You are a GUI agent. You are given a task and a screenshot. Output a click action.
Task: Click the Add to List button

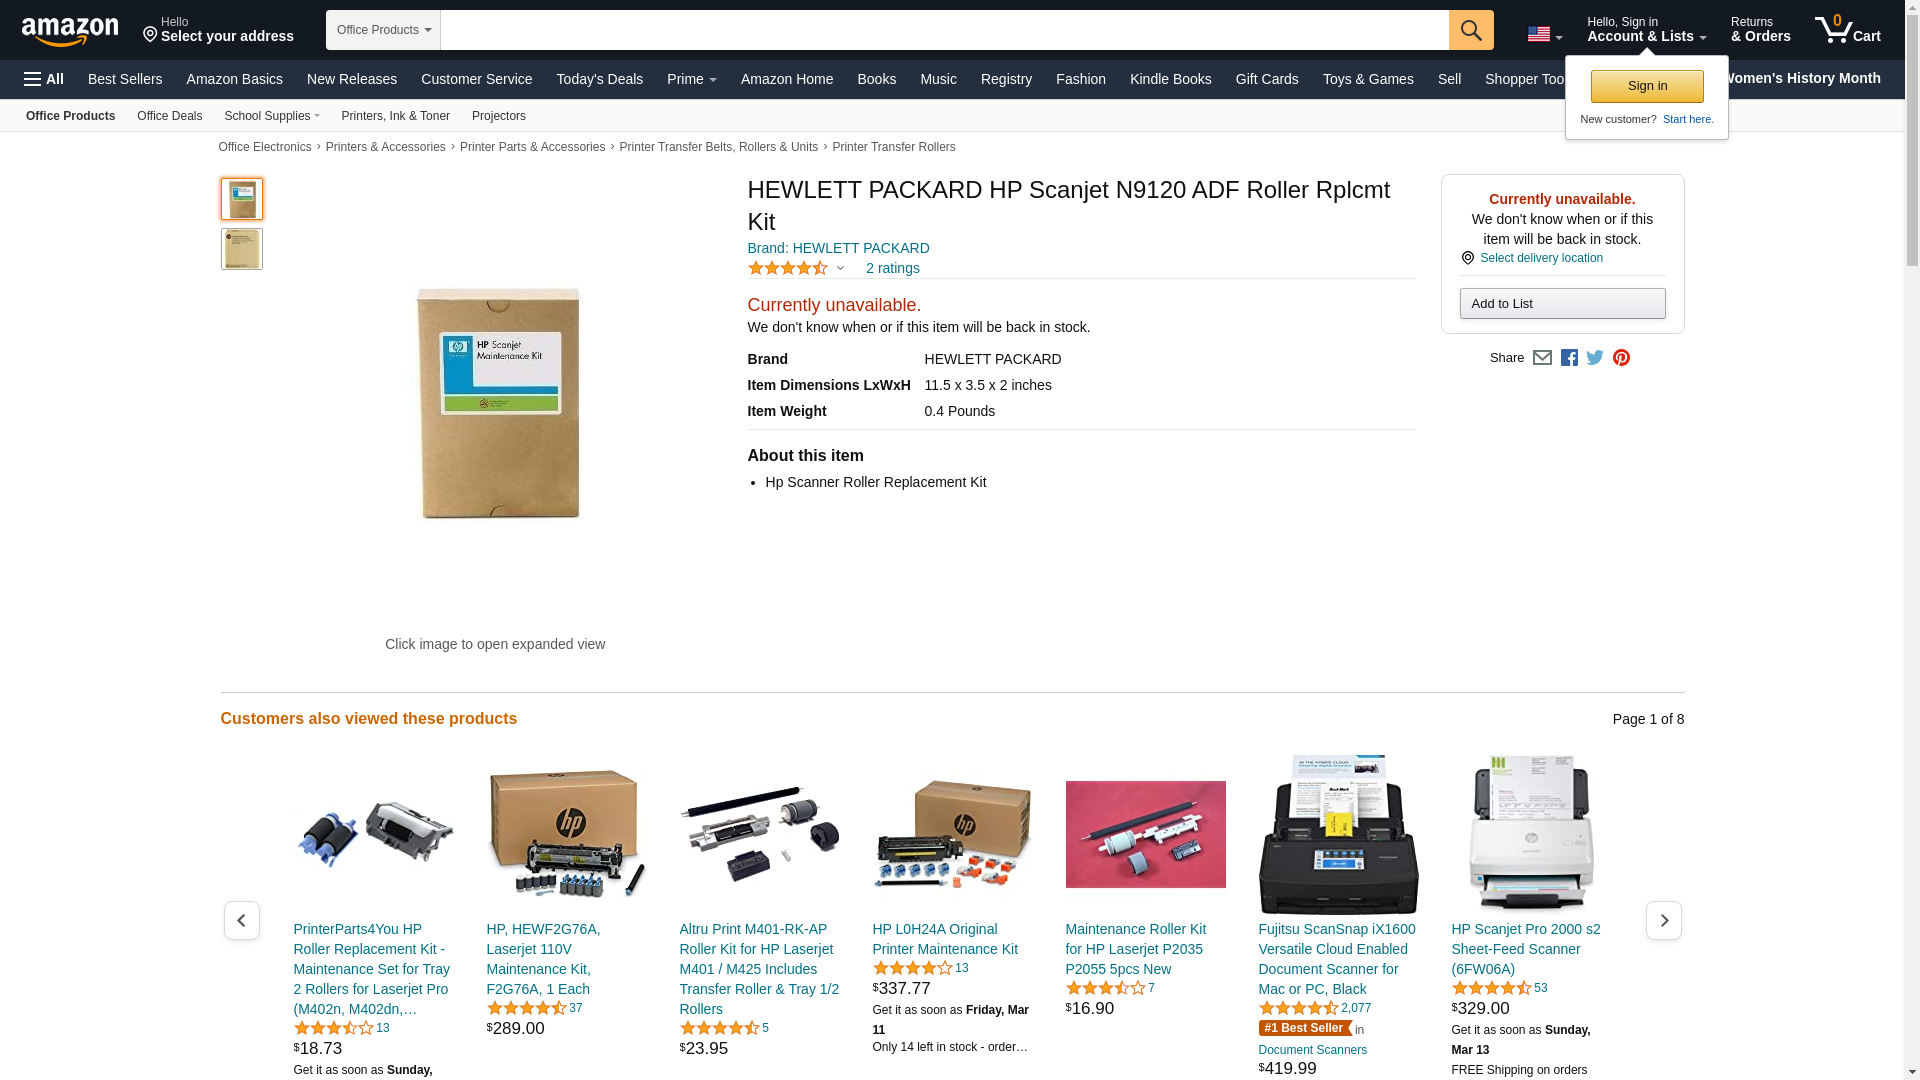coord(1562,303)
